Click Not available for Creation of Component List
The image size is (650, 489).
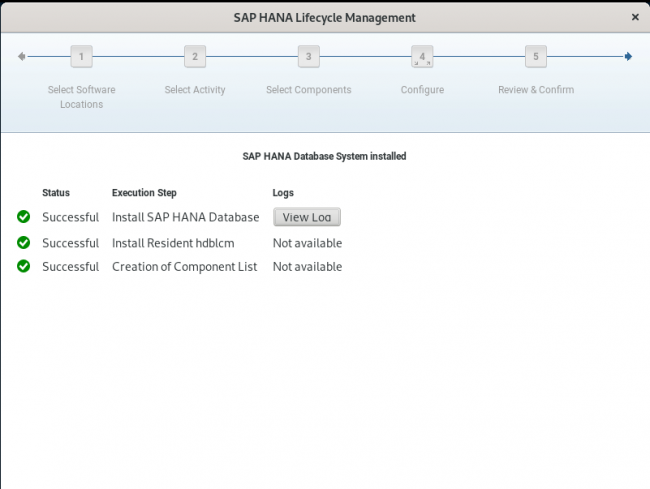click(307, 266)
